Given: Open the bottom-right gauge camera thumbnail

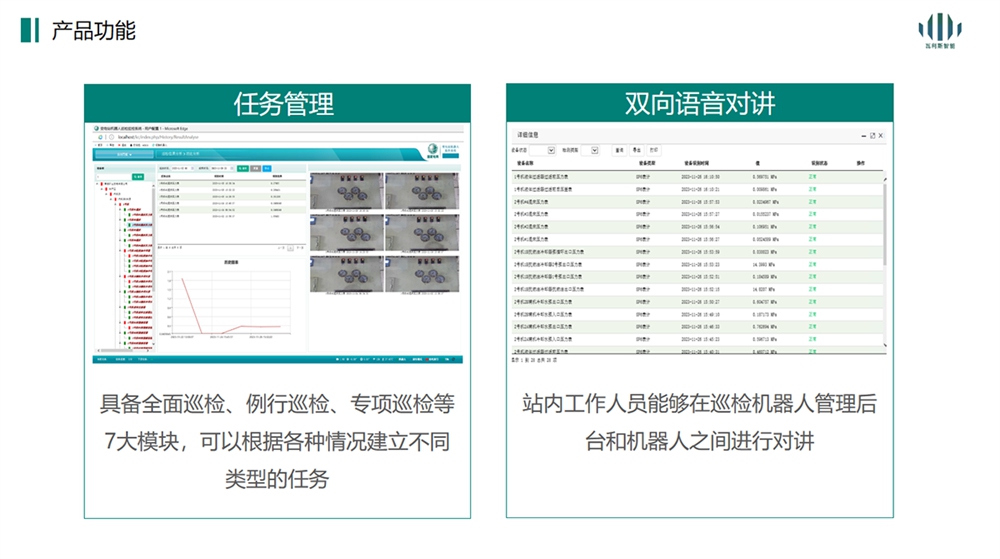Looking at the screenshot, I should (x=423, y=271).
